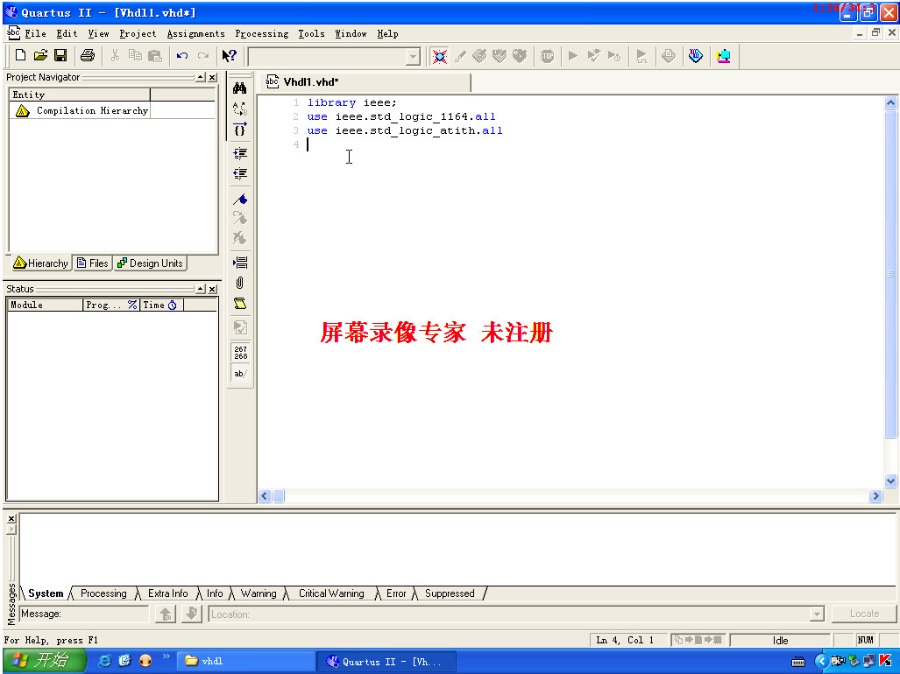
Task: Expand the Location dropdown in Messages panel
Action: [817, 614]
